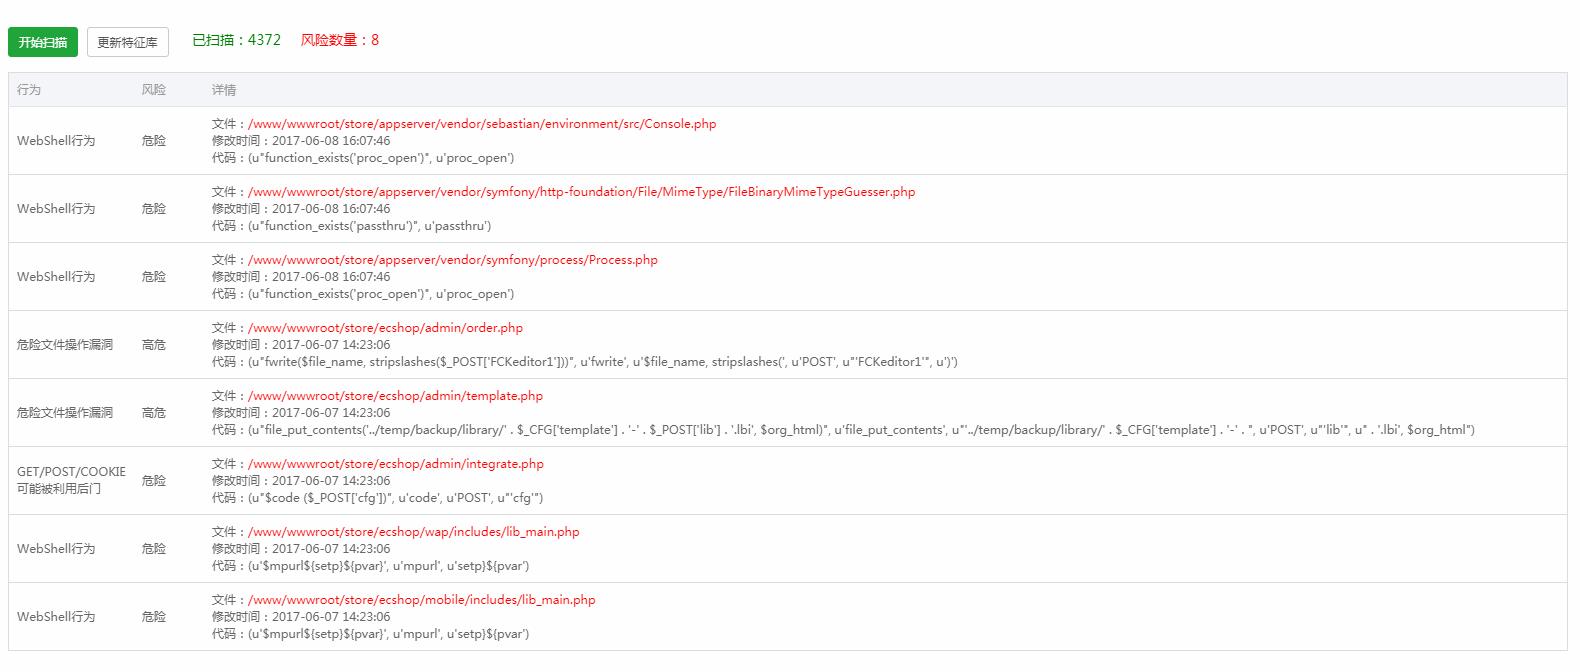Click the 更新特征库 button
The width and height of the screenshot is (1580, 672).
coord(127,42)
